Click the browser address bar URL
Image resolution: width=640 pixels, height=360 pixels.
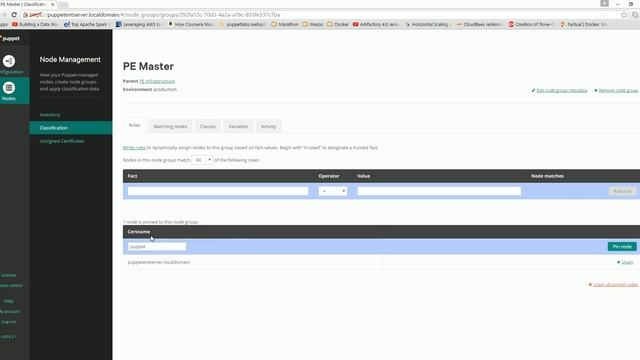tap(163, 15)
